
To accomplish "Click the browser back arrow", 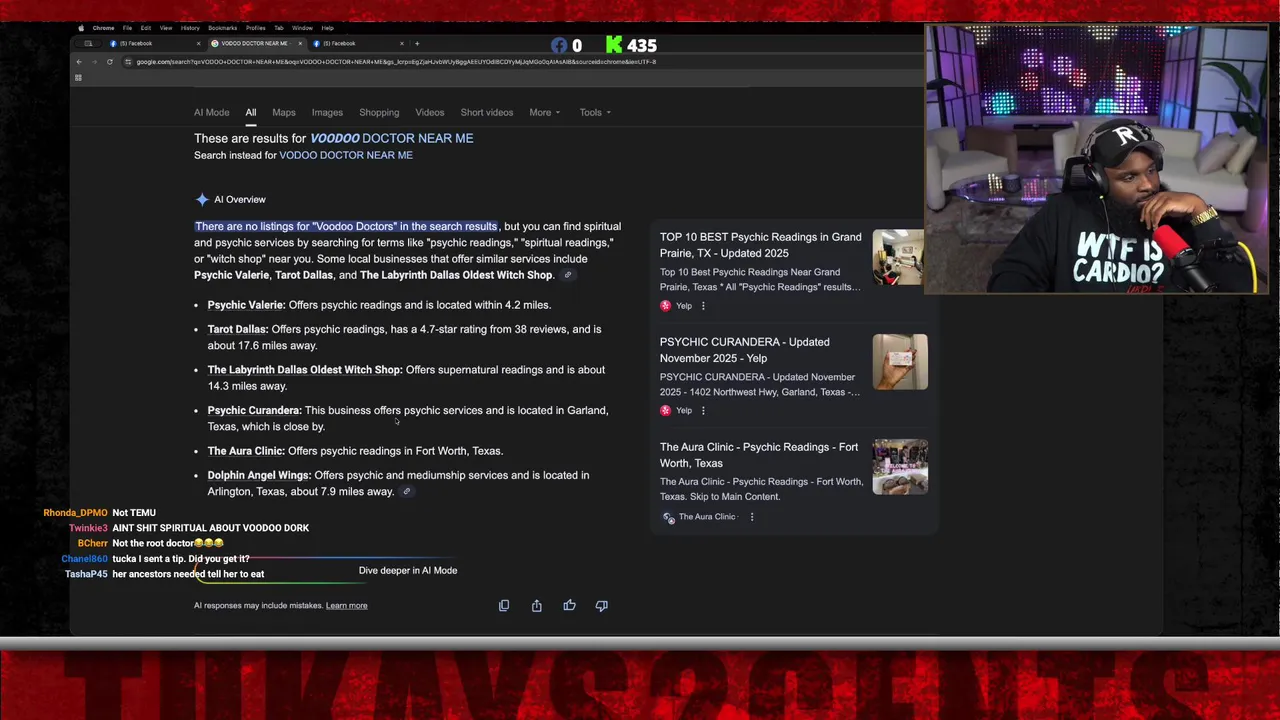I will click(x=79, y=62).
